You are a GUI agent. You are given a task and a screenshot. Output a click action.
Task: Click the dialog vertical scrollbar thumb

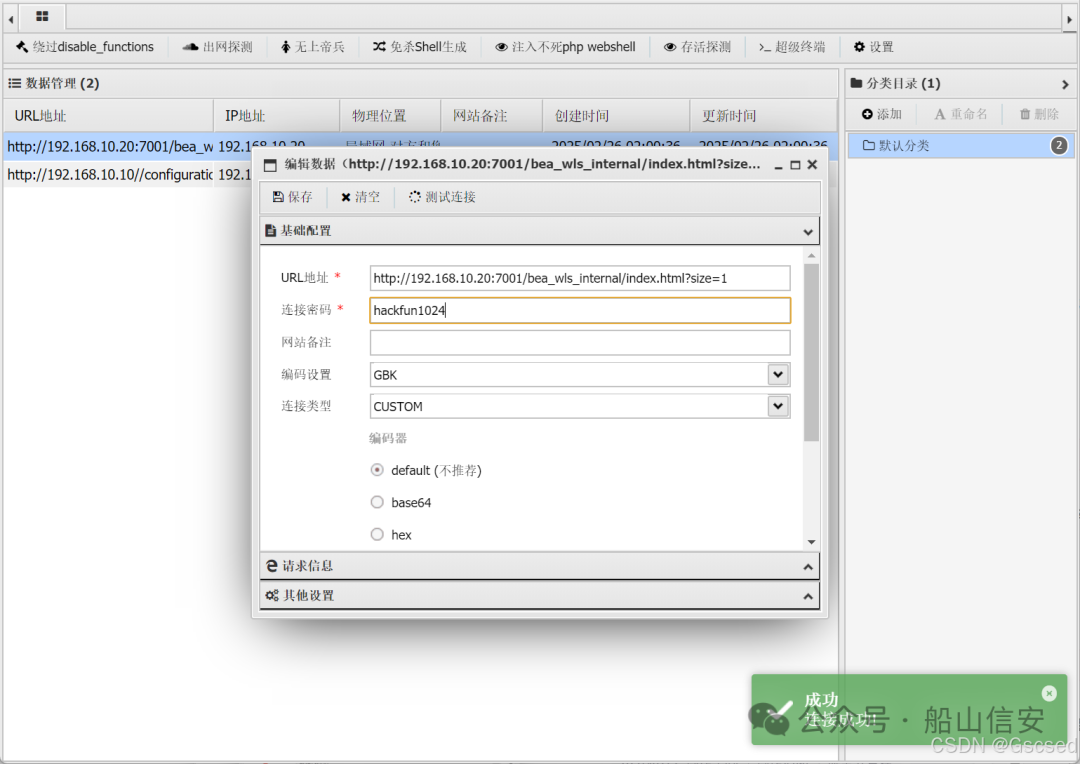[811, 352]
